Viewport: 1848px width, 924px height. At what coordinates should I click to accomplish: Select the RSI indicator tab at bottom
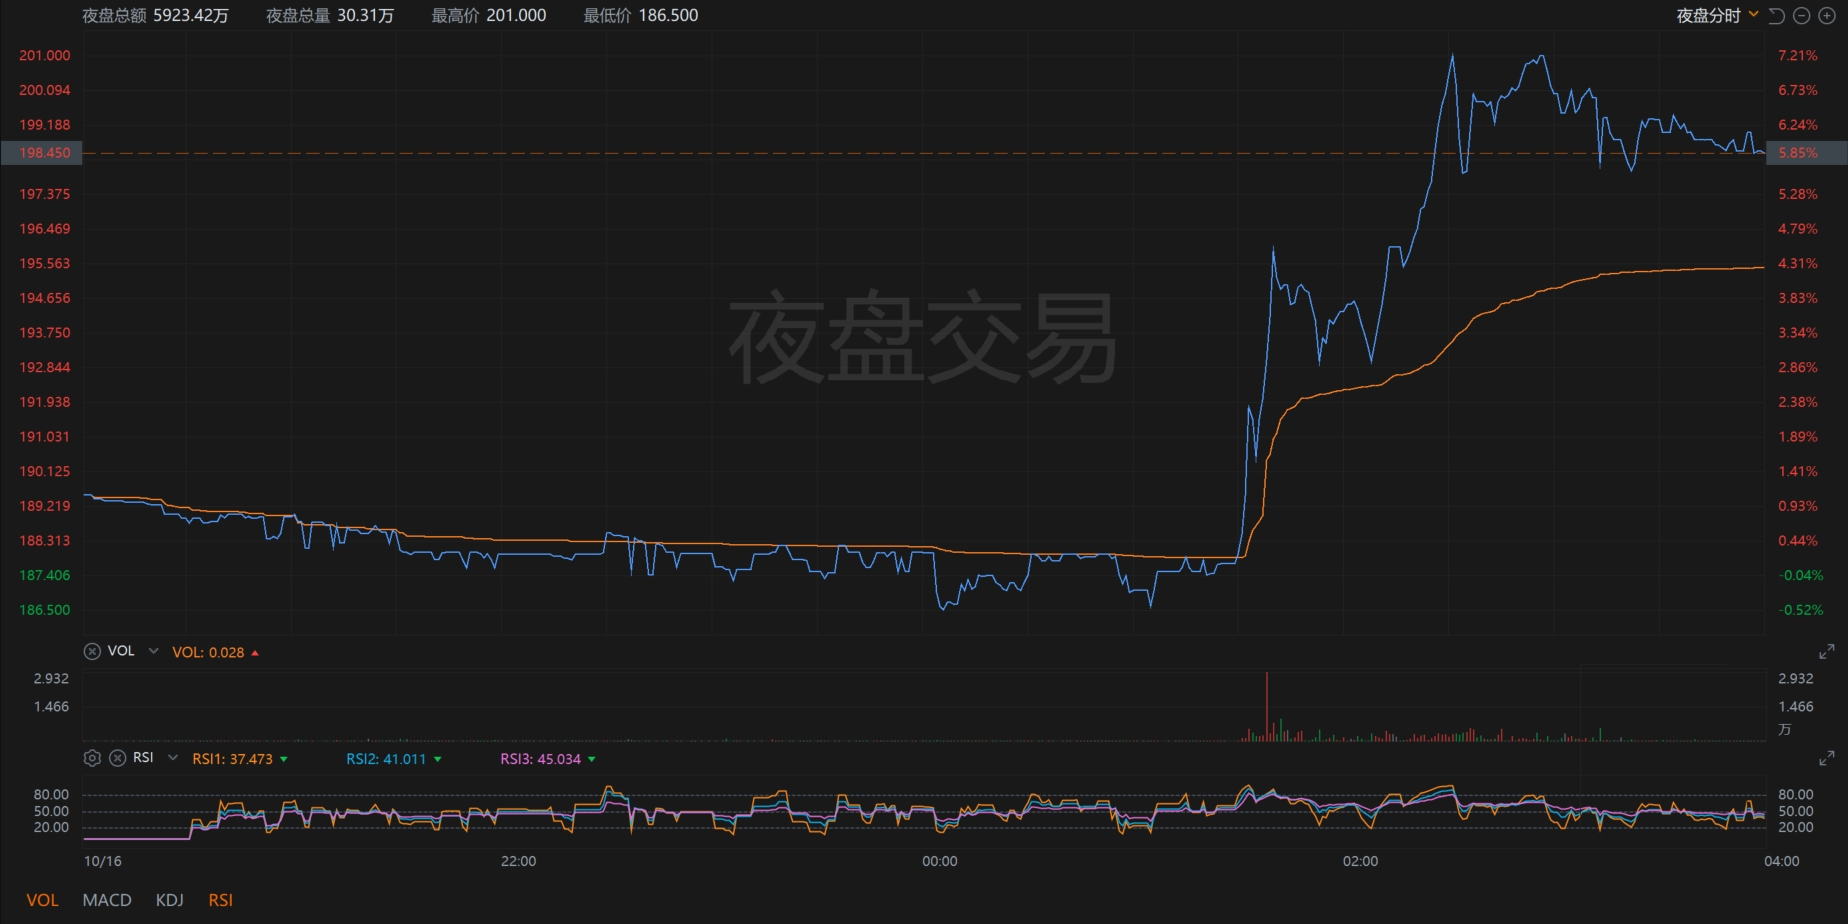coord(221,900)
